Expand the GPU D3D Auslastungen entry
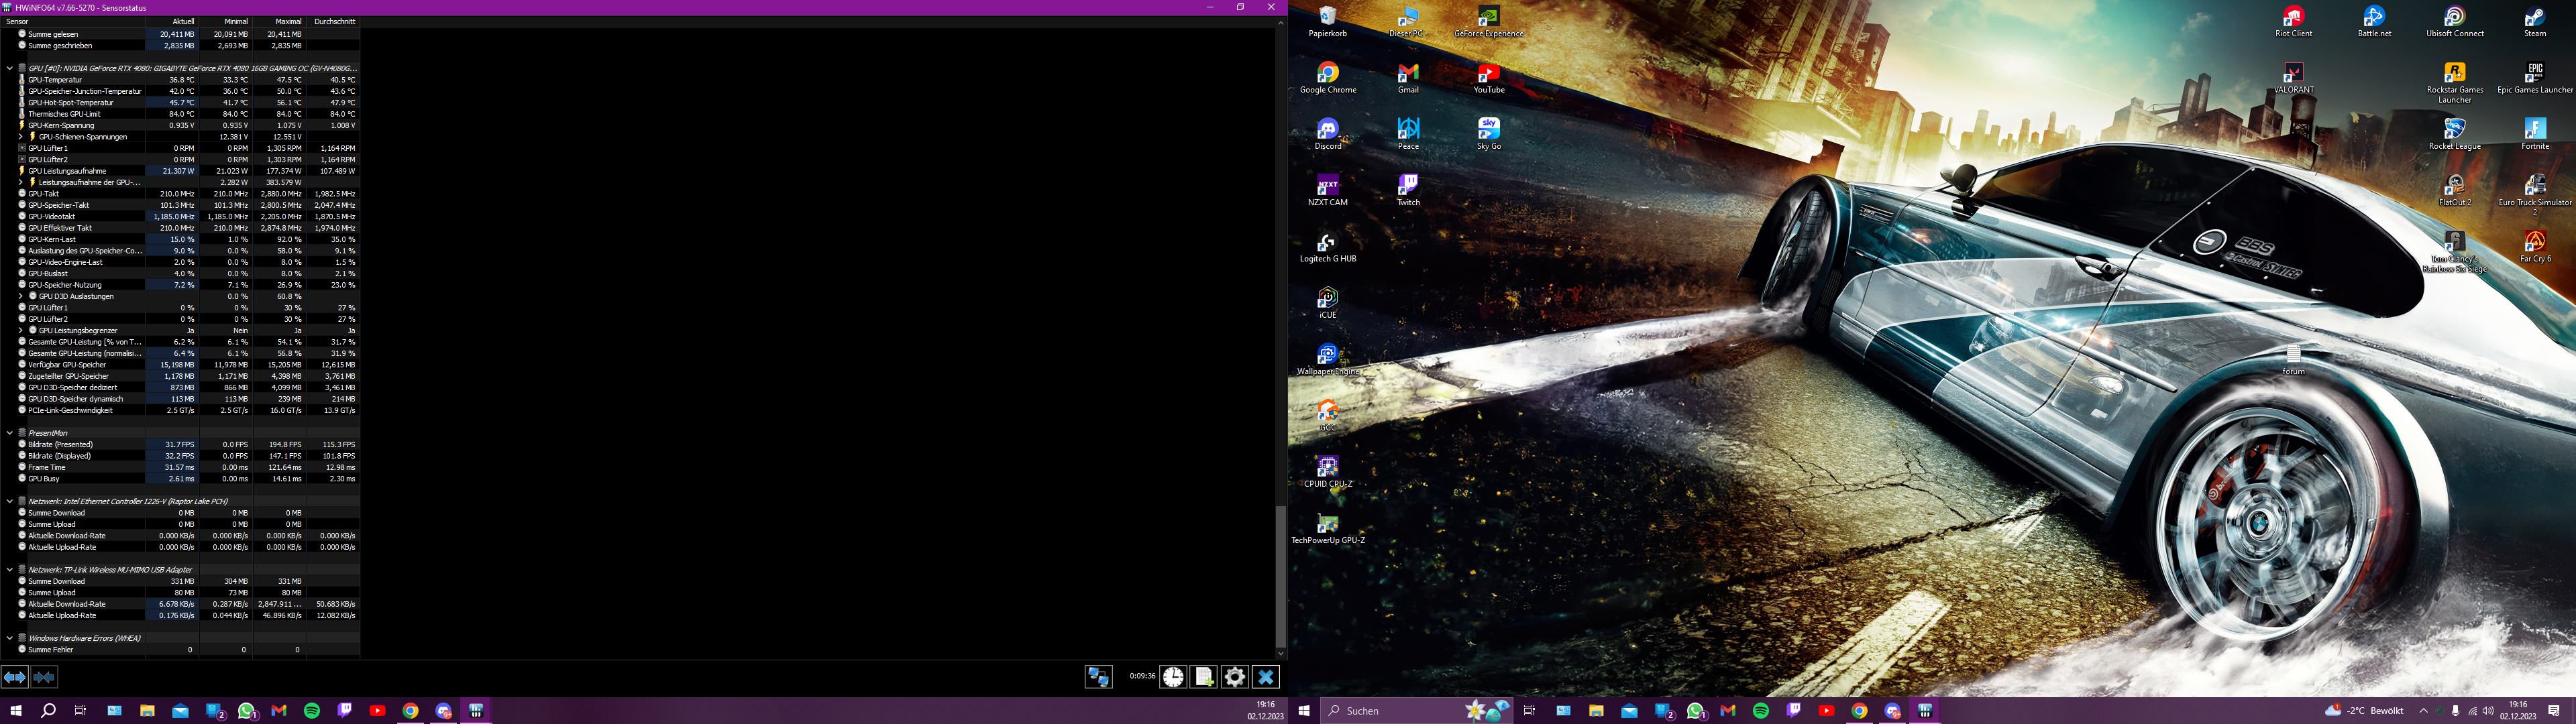Image resolution: width=2576 pixels, height=724 pixels. 20,296
